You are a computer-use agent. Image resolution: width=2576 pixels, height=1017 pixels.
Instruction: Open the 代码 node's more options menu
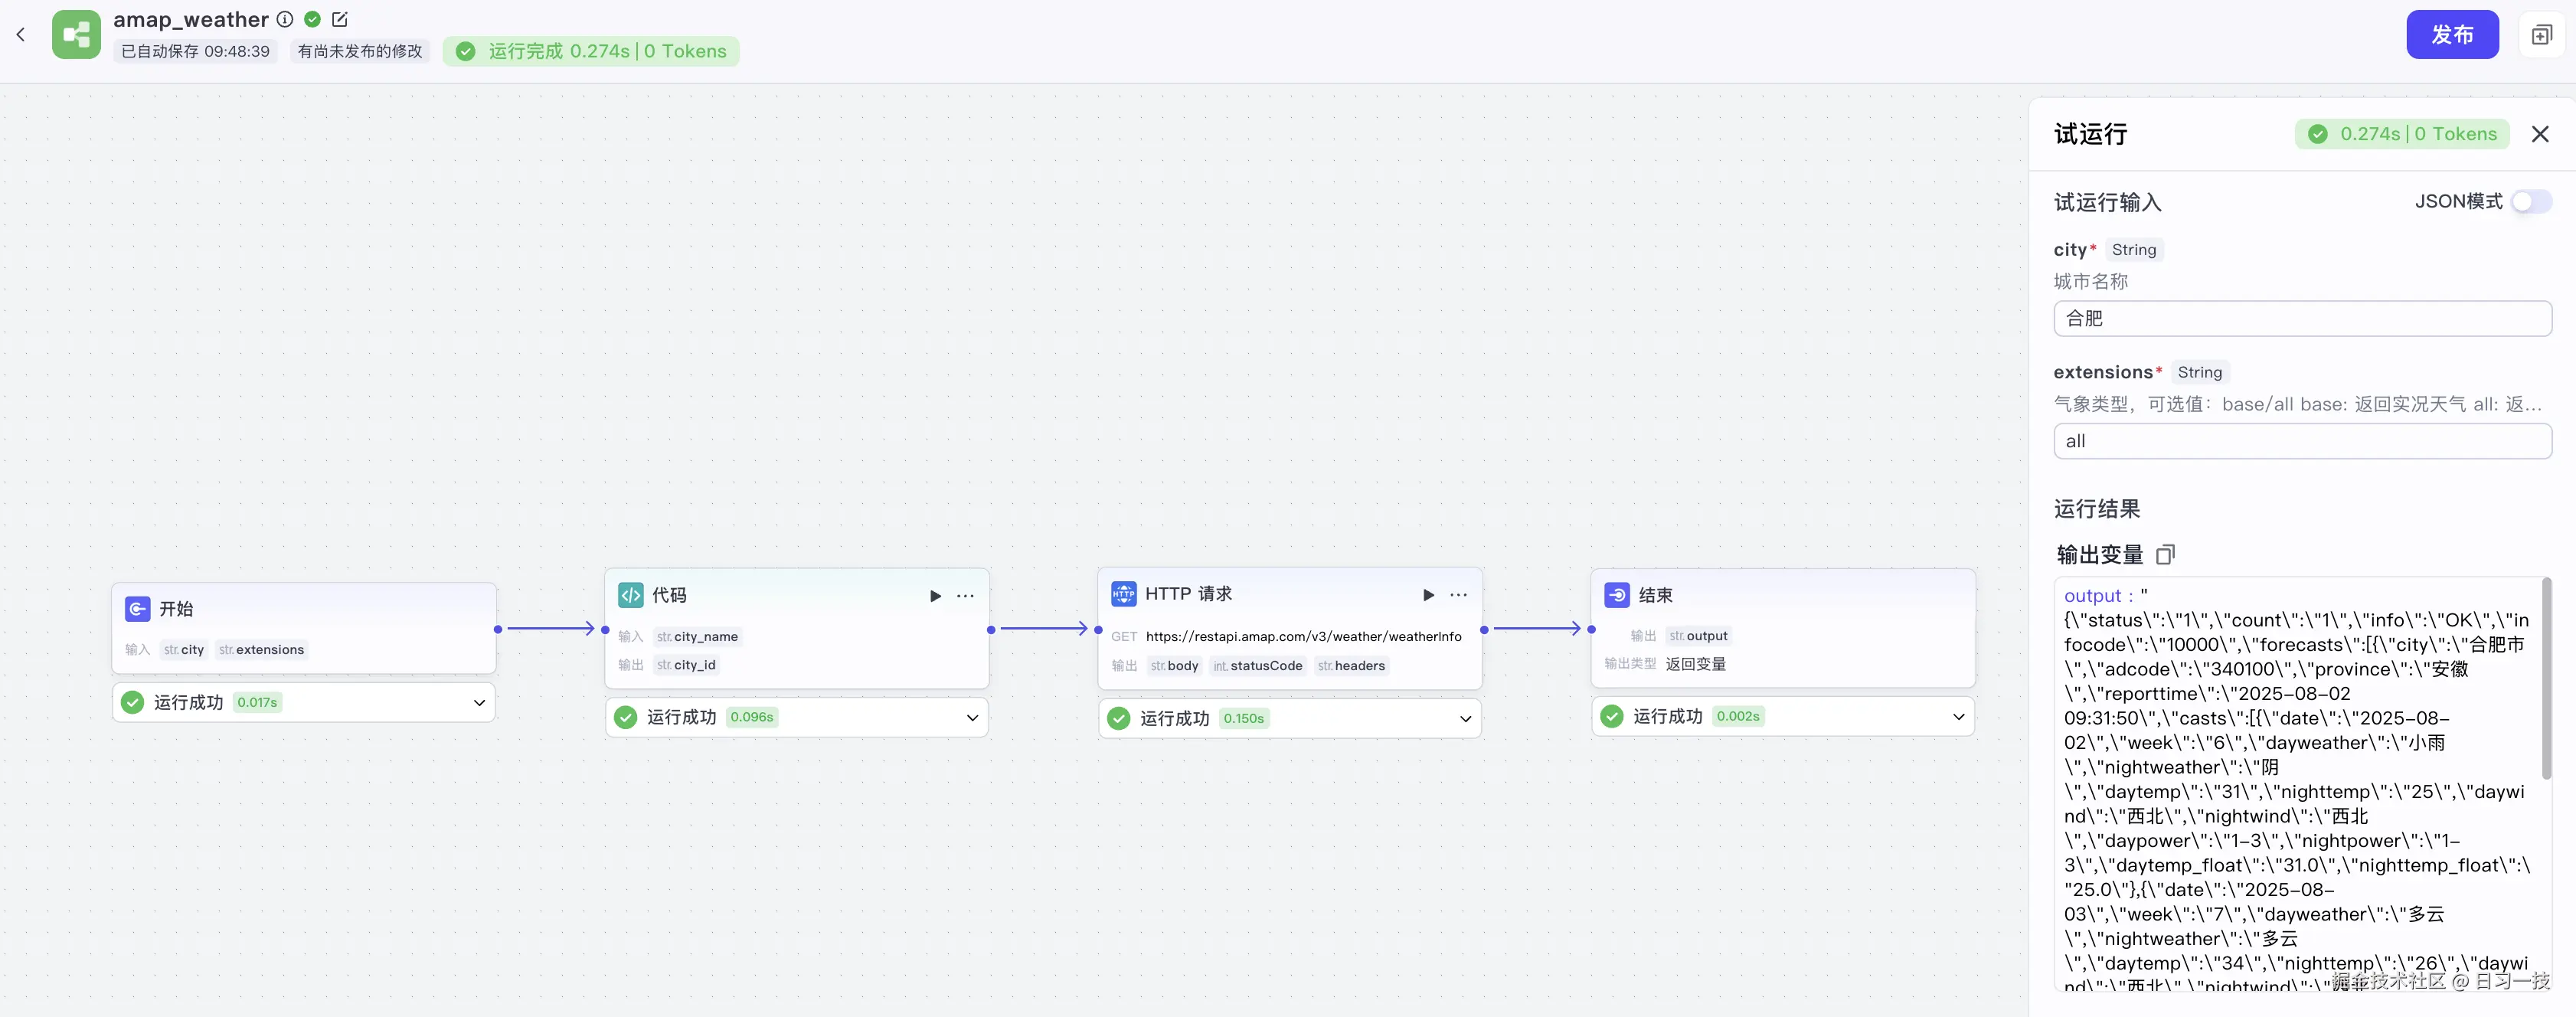(x=964, y=595)
